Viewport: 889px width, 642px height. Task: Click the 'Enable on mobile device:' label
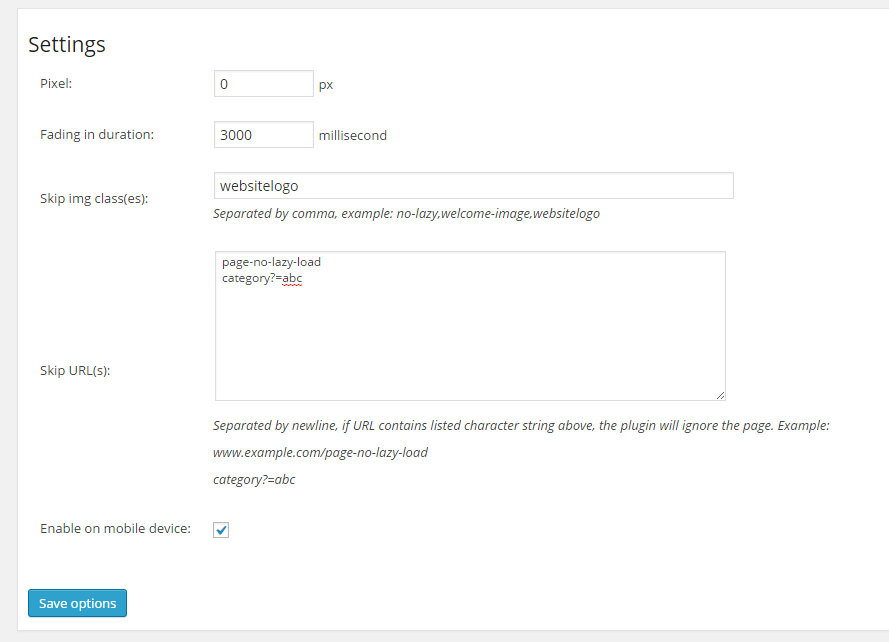pos(115,529)
